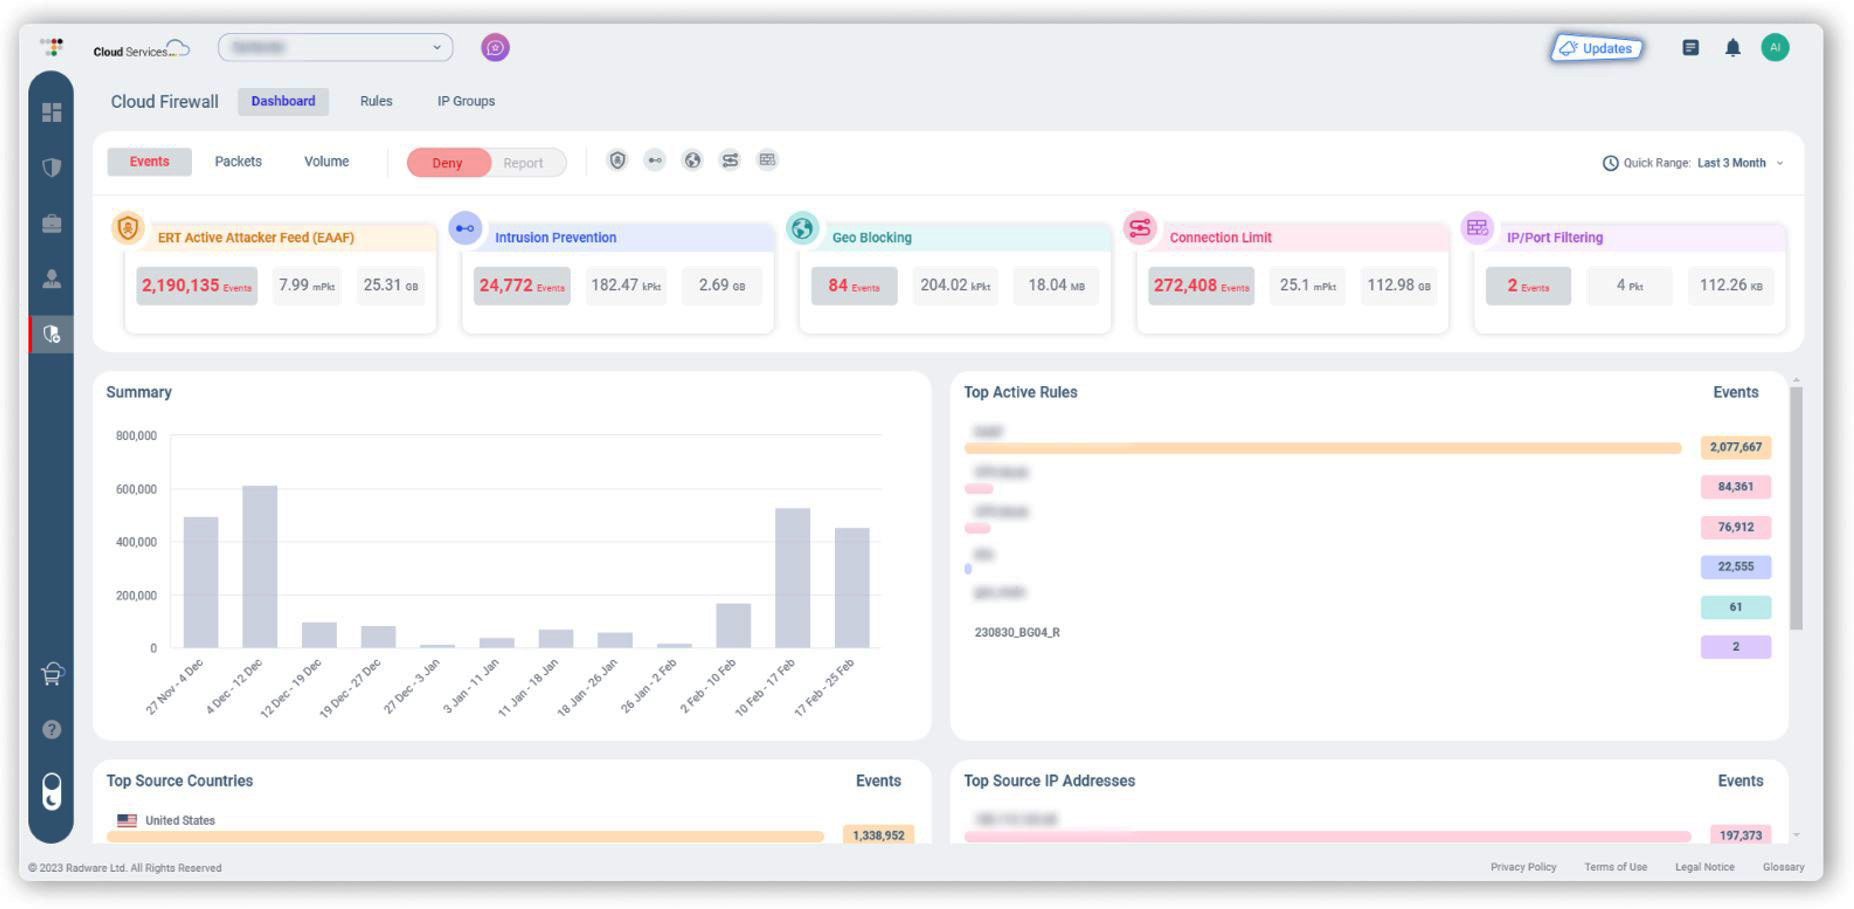Open the marketplace cart sidebar icon
This screenshot has width=1854, height=909.
pyautogui.click(x=52, y=674)
